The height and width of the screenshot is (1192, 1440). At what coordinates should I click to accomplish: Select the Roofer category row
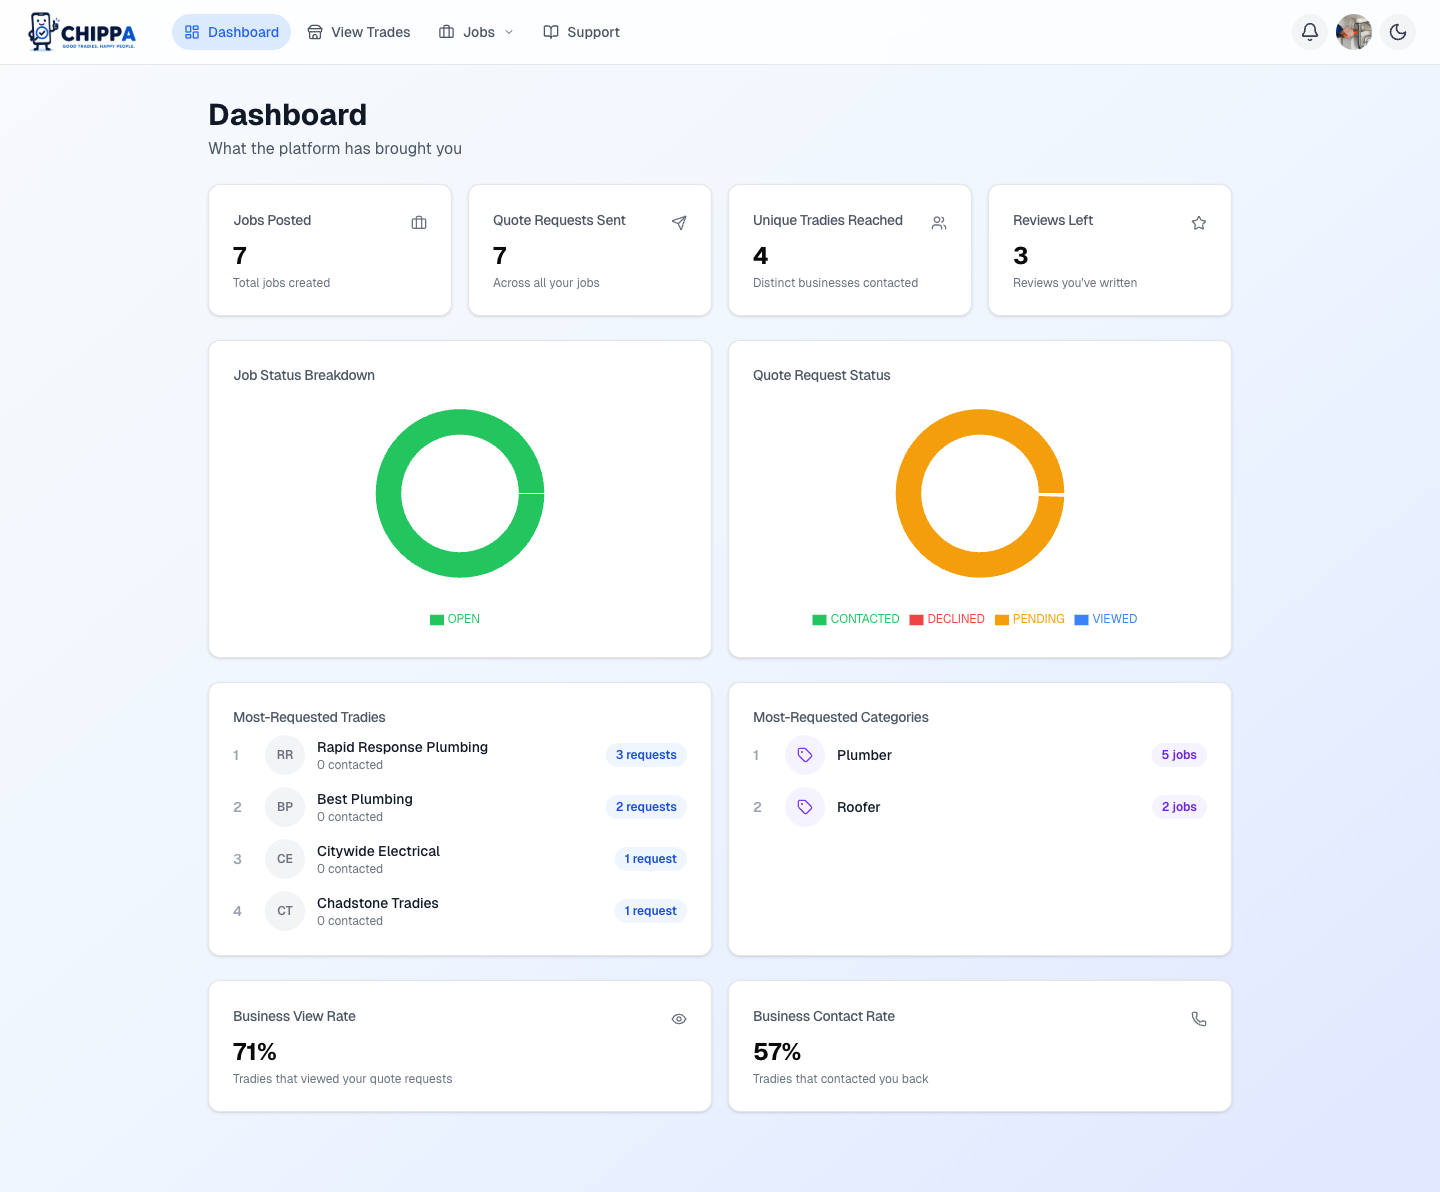pyautogui.click(x=980, y=807)
